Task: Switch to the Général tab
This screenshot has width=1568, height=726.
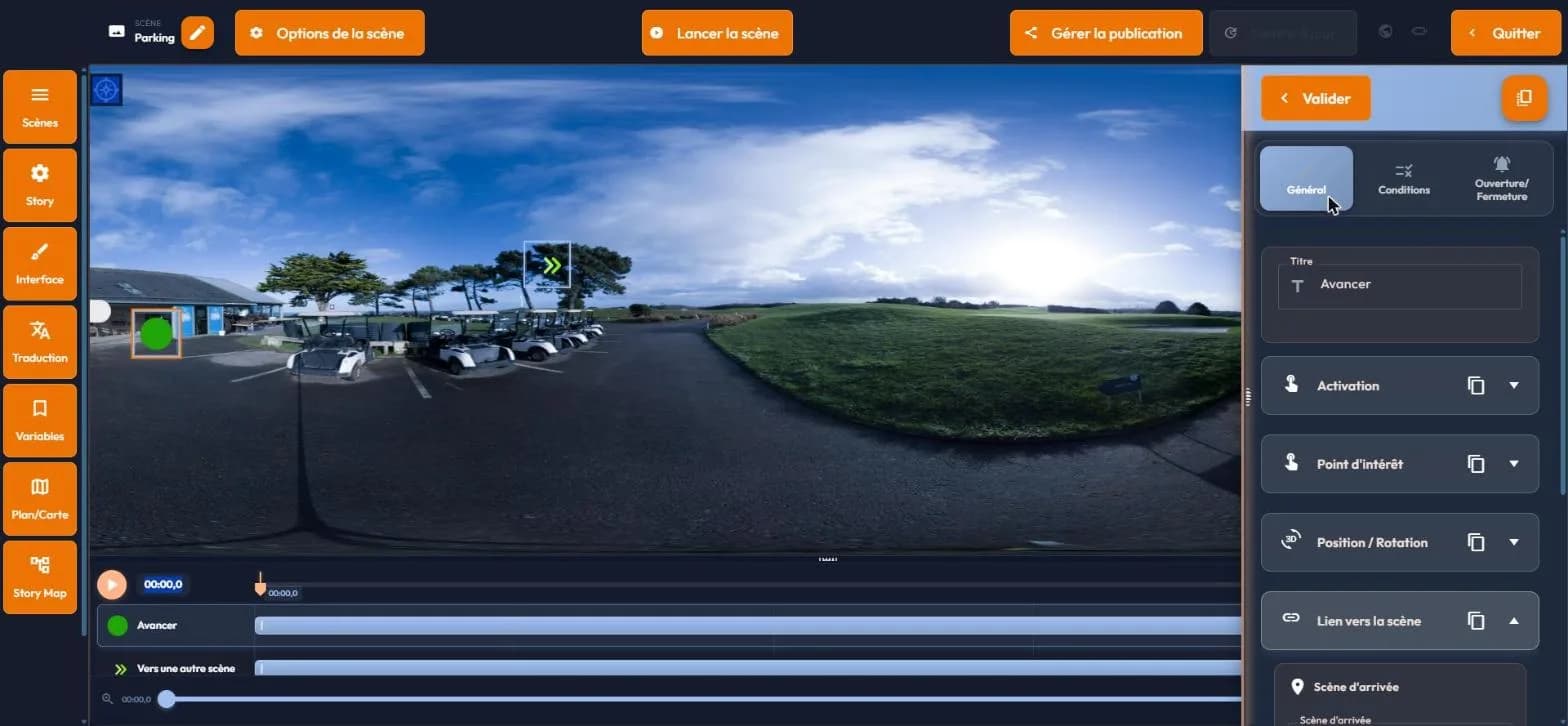Action: tap(1306, 179)
